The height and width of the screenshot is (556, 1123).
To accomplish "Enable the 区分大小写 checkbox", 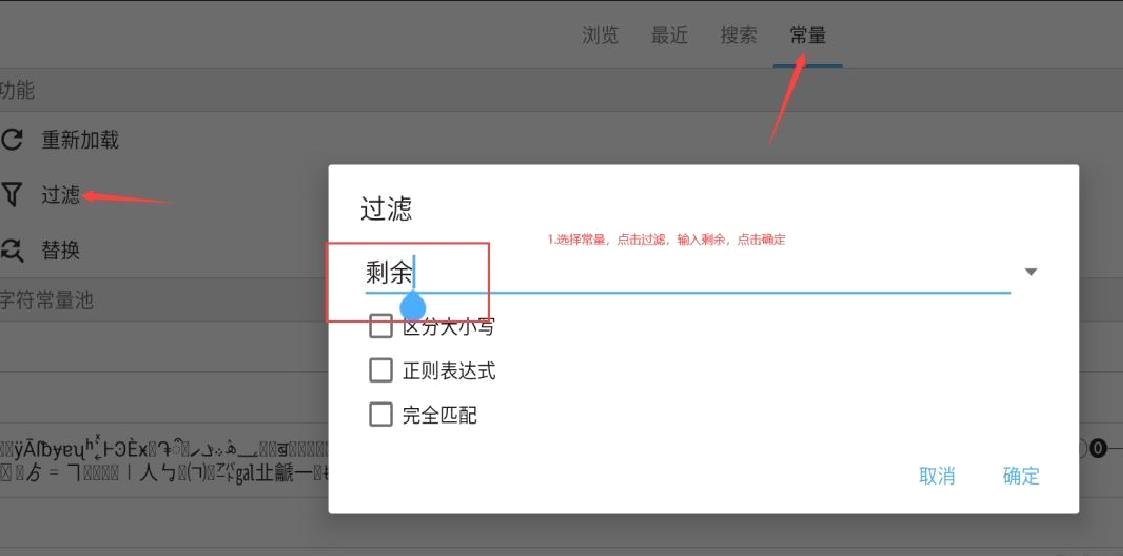I will pyautogui.click(x=381, y=326).
